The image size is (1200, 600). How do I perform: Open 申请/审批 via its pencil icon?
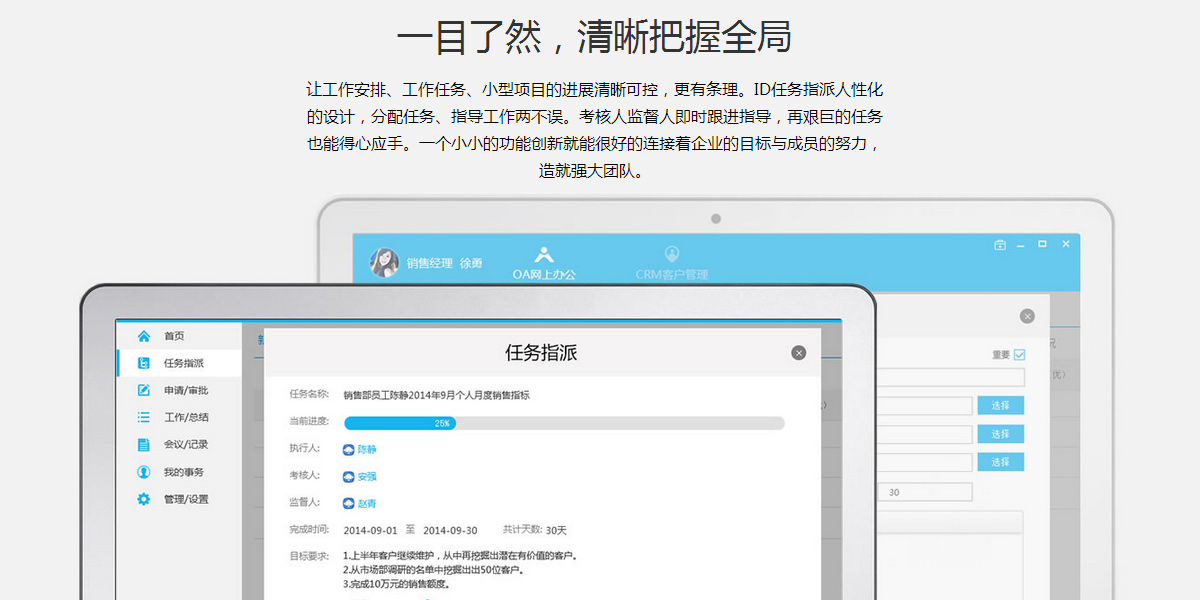tap(144, 390)
